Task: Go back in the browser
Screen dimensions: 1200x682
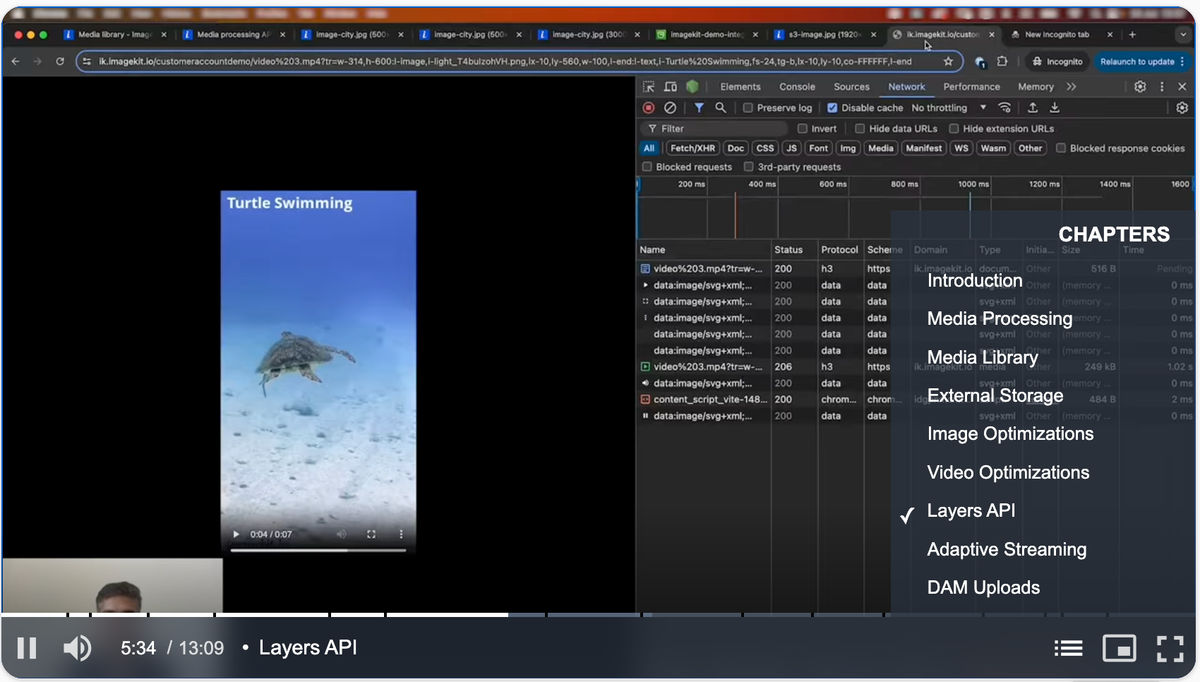Action: click(15, 61)
